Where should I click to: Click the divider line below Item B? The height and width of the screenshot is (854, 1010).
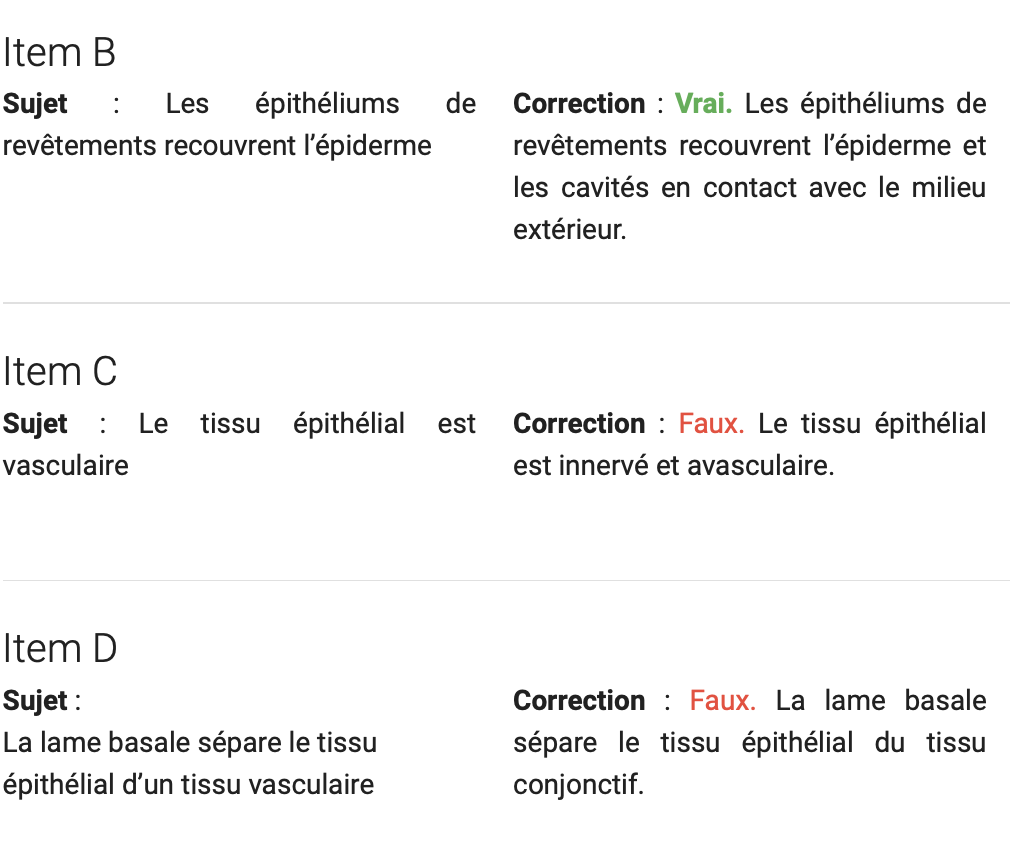coord(506,303)
